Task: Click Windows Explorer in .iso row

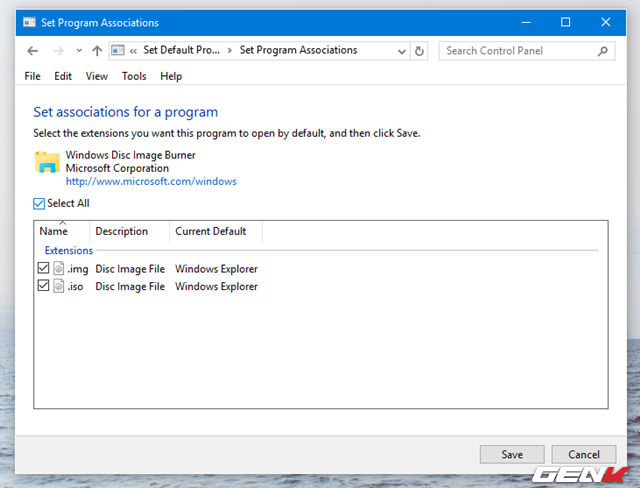Action: (x=216, y=287)
